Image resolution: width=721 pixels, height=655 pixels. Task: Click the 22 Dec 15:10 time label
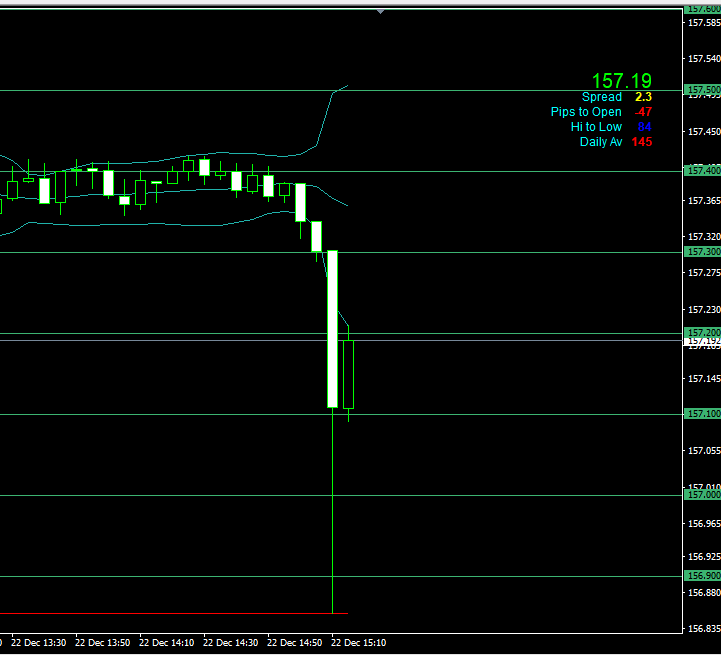point(358,643)
